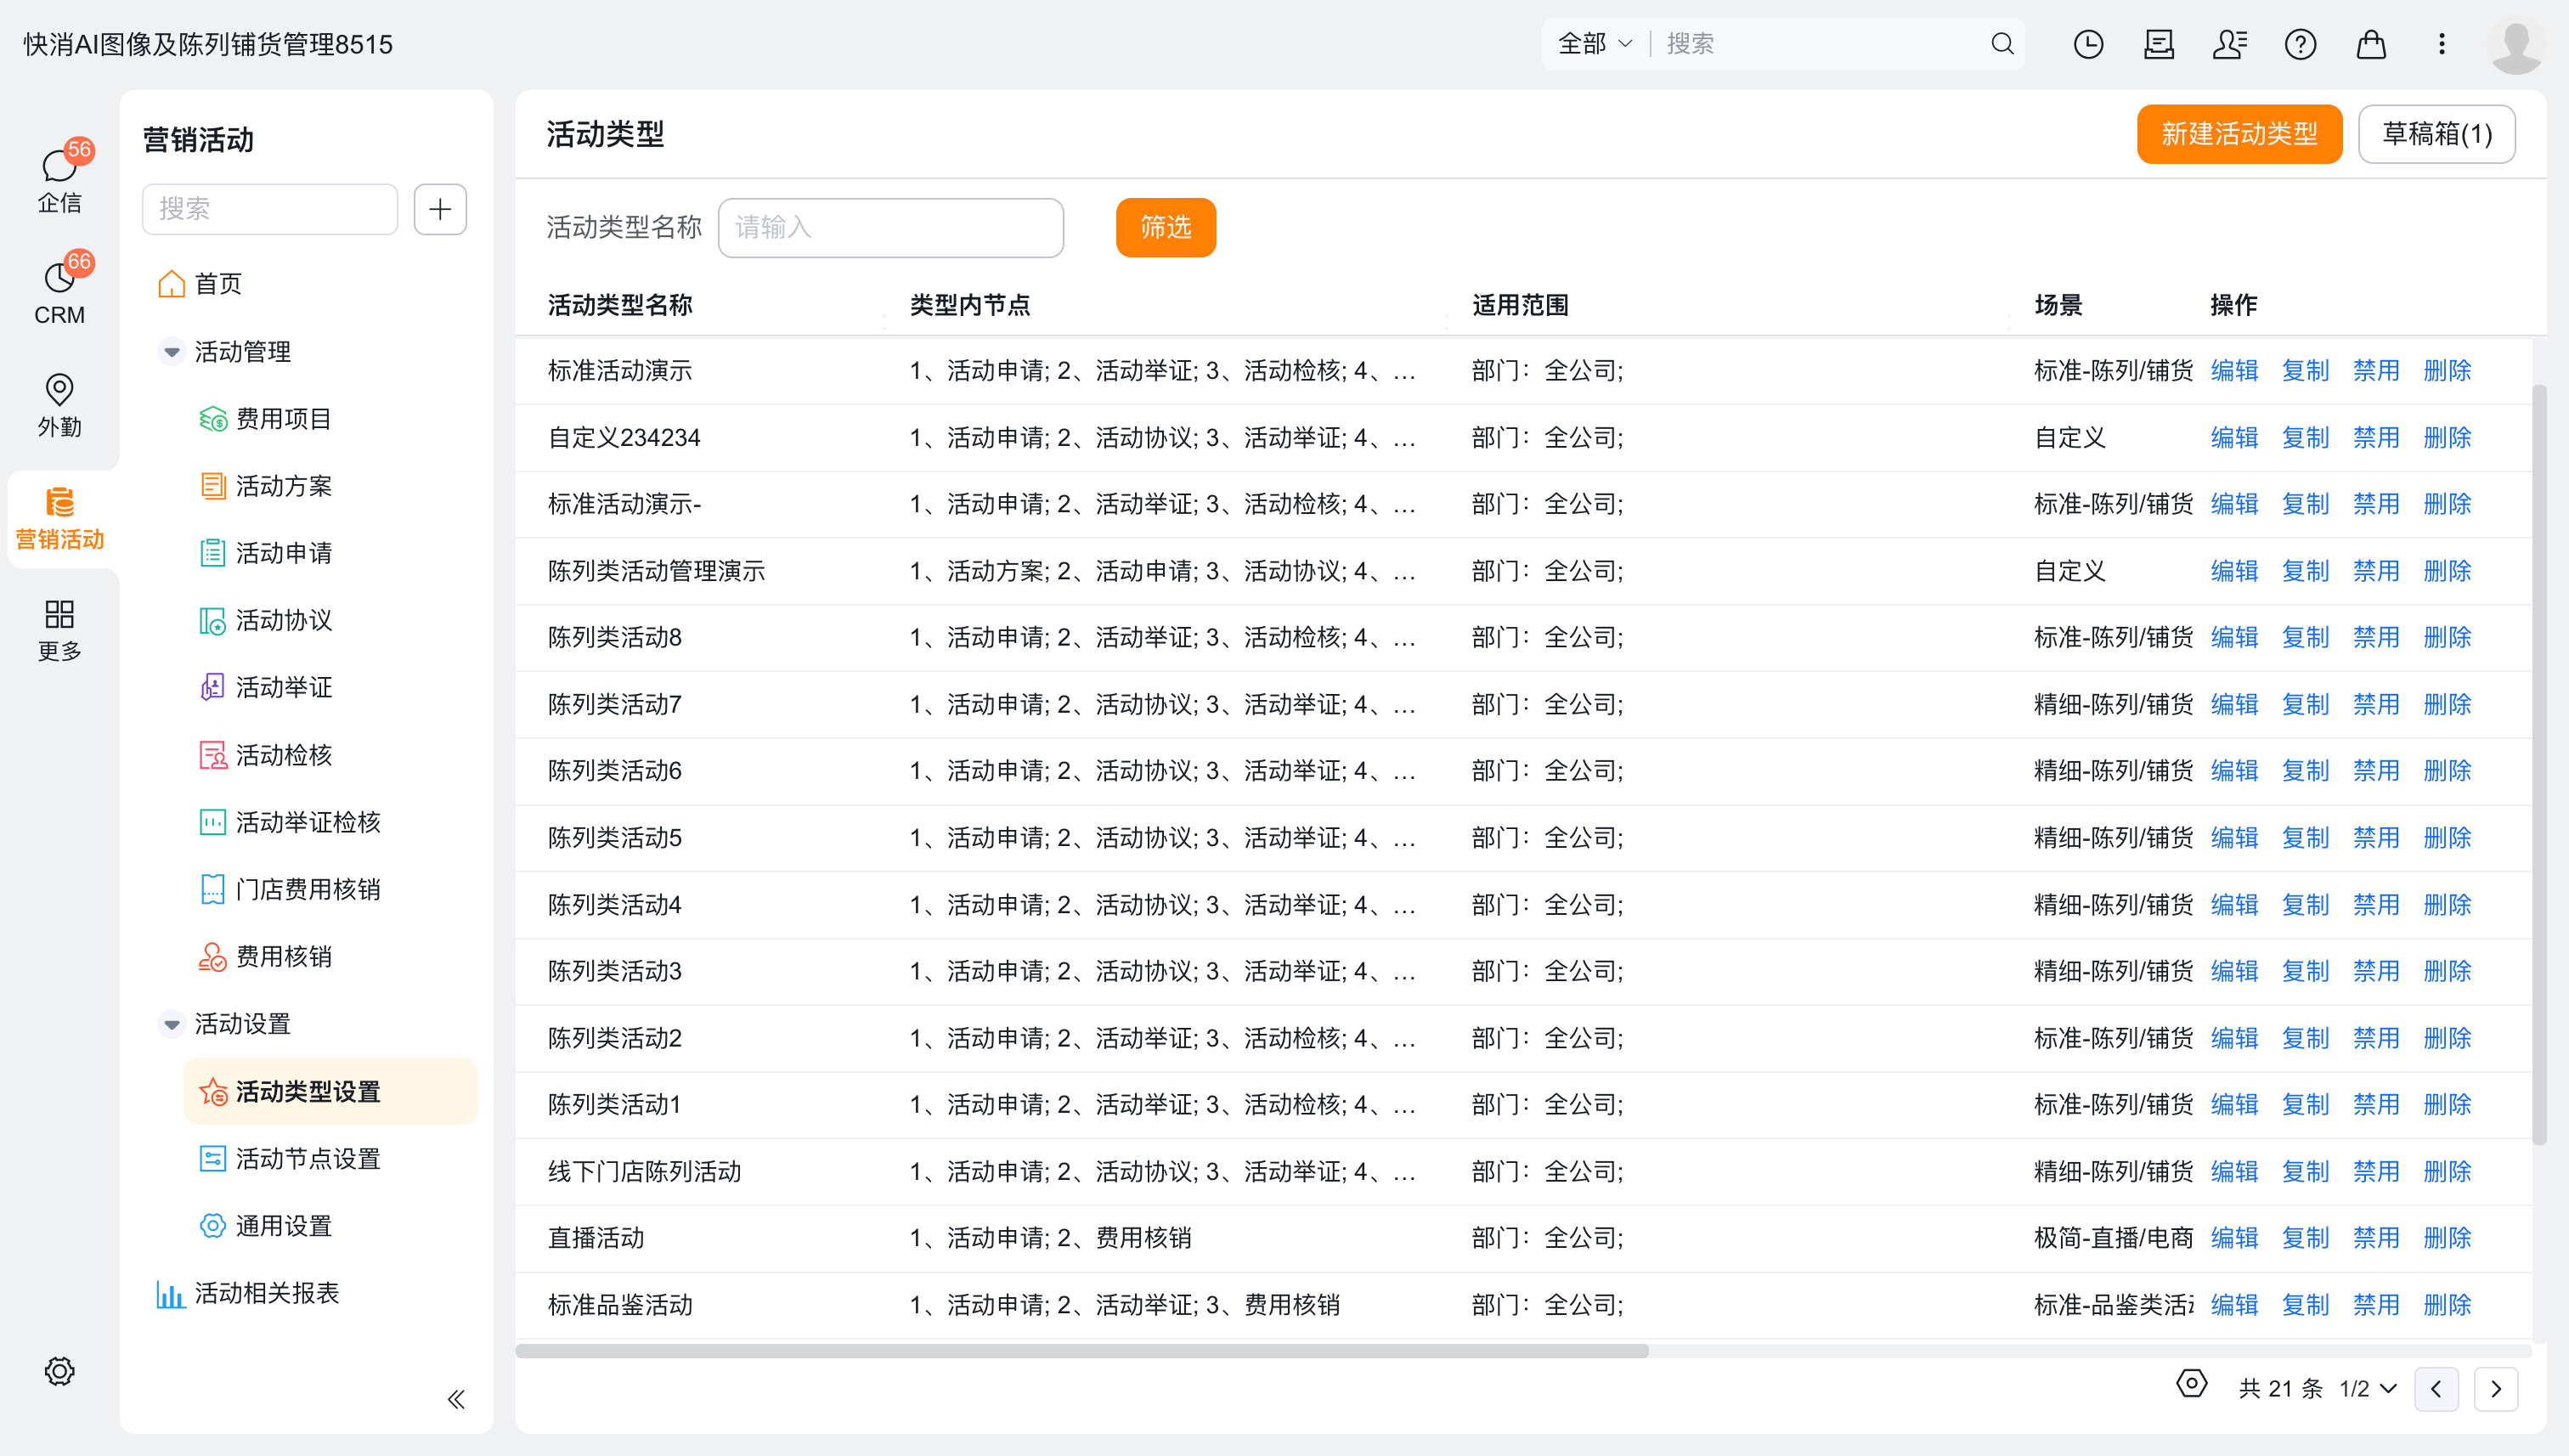2569x1456 pixels.
Task: Click the plus button beside sidebar search
Action: point(440,209)
